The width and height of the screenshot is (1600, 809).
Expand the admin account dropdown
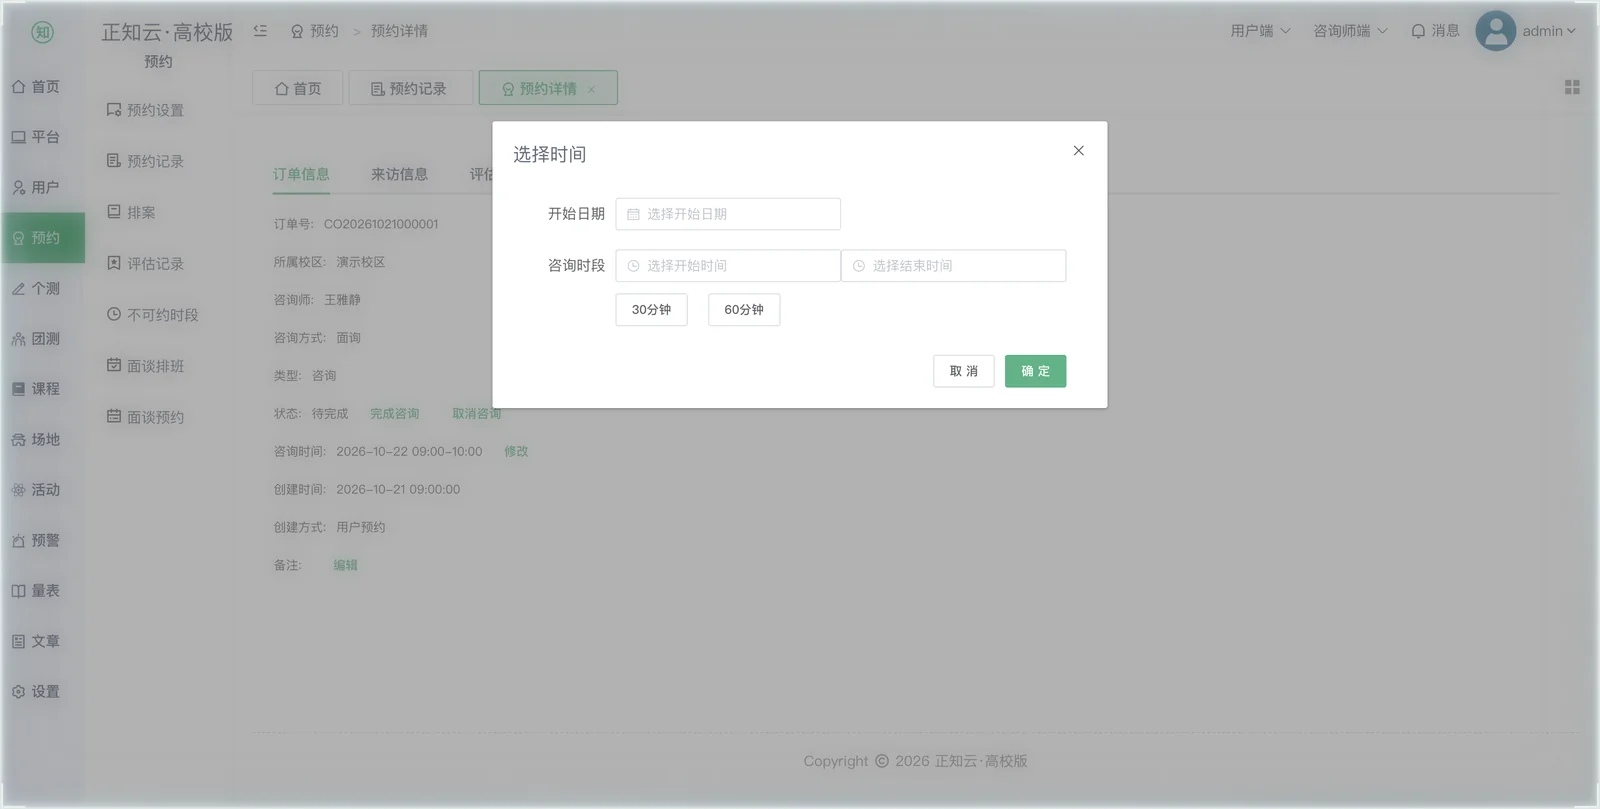(1549, 31)
